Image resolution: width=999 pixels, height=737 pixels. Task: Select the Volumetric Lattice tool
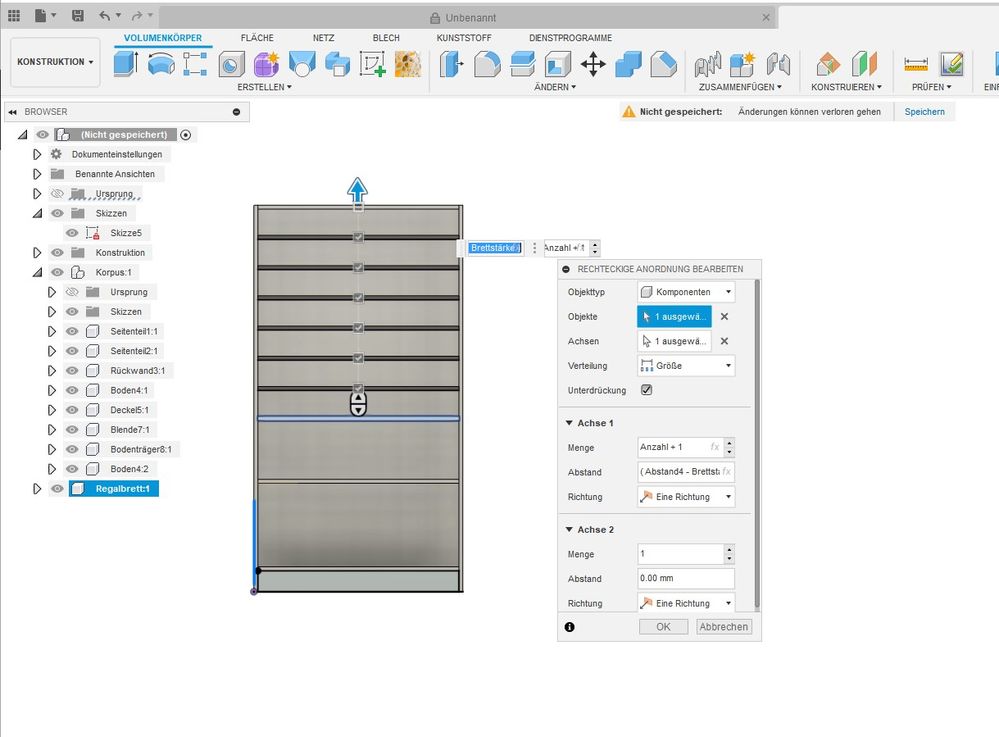pos(408,64)
